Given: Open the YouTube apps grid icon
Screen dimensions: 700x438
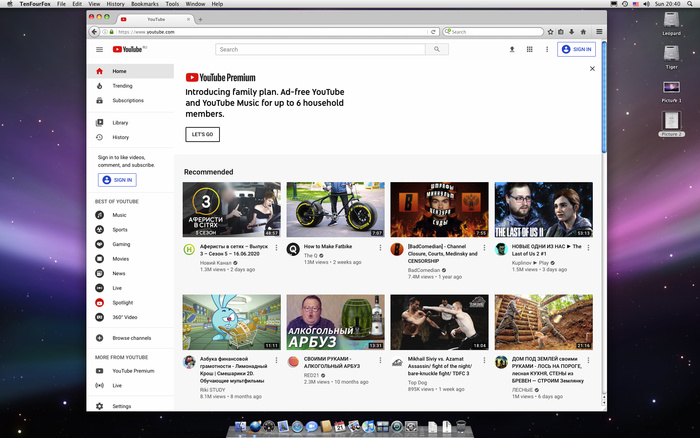Looking at the screenshot, I should coord(529,50).
